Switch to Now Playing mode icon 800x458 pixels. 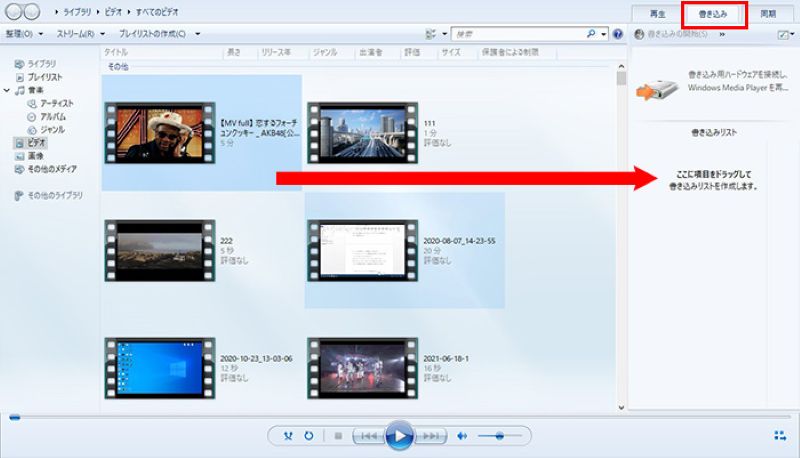tap(780, 436)
